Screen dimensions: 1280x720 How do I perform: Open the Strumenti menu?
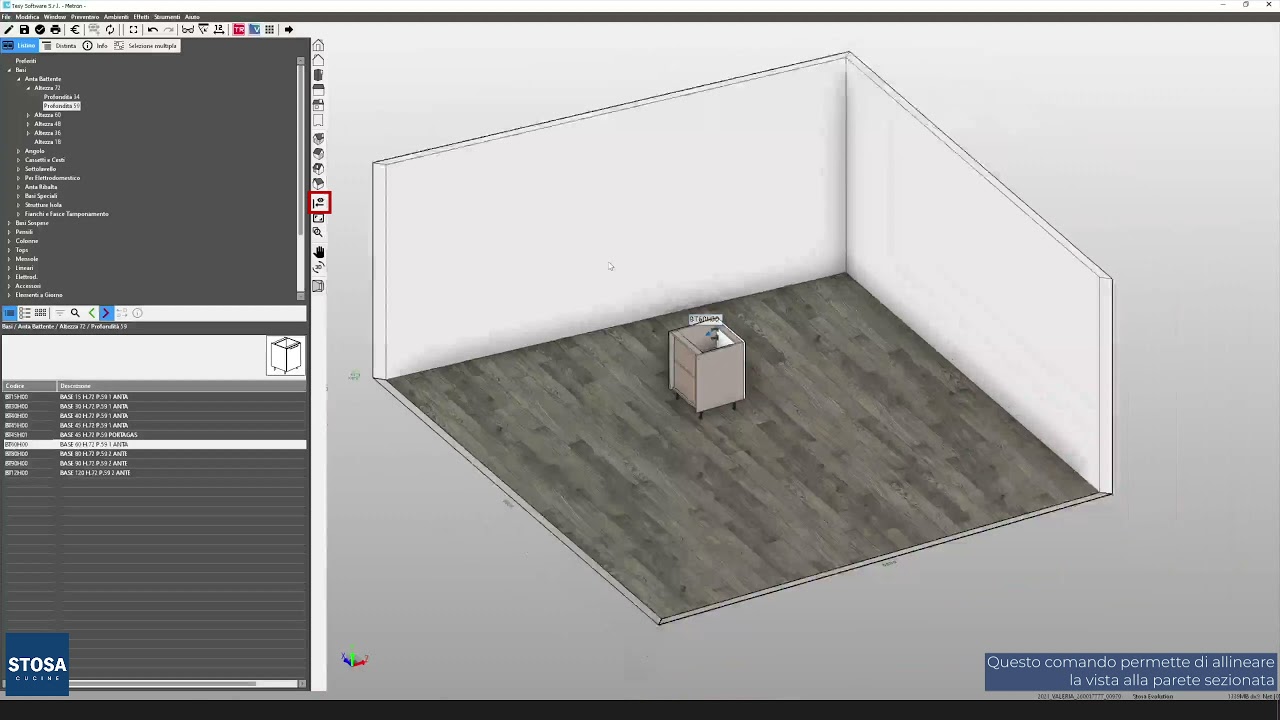tap(167, 17)
